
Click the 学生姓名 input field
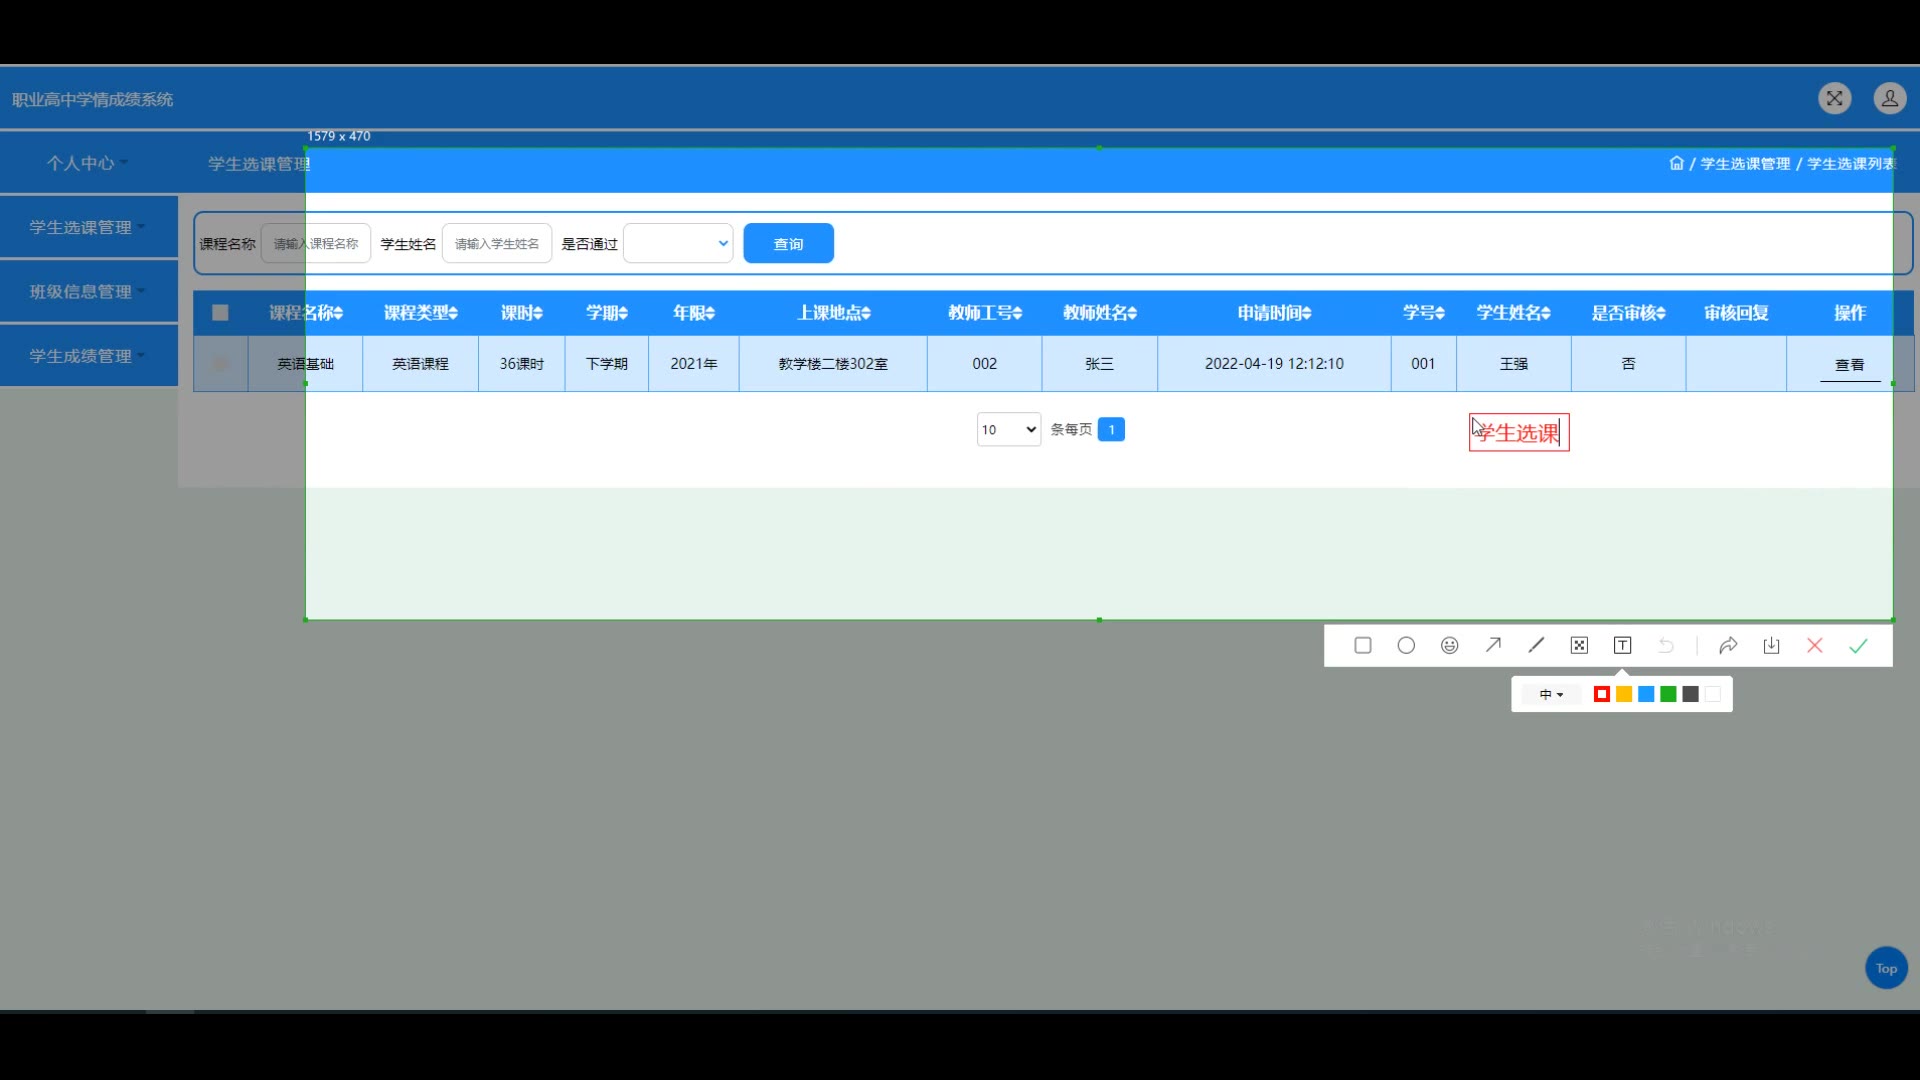click(x=497, y=244)
